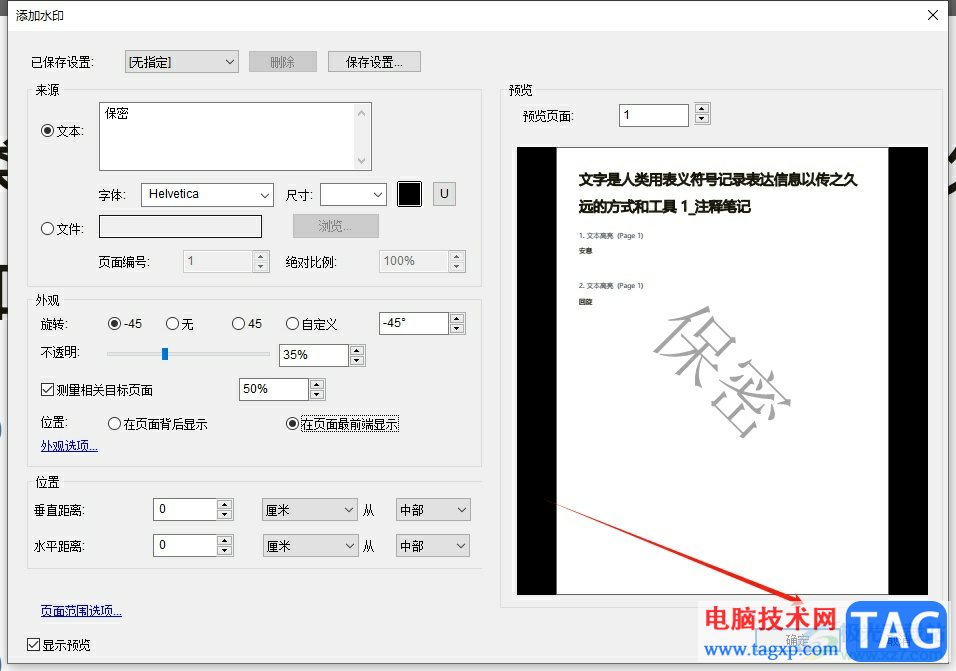The height and width of the screenshot is (671, 956).
Task: Toggle the 显示预览 checkbox
Action: (x=34, y=644)
